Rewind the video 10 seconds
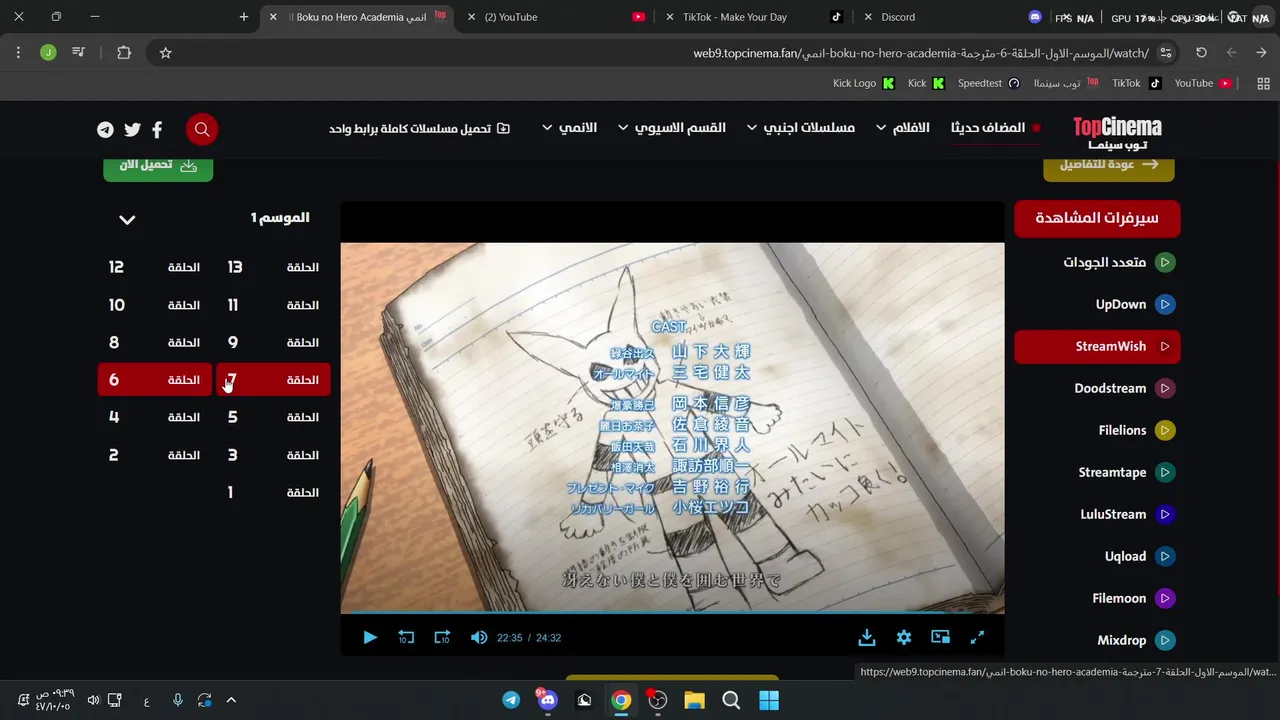 [406, 637]
